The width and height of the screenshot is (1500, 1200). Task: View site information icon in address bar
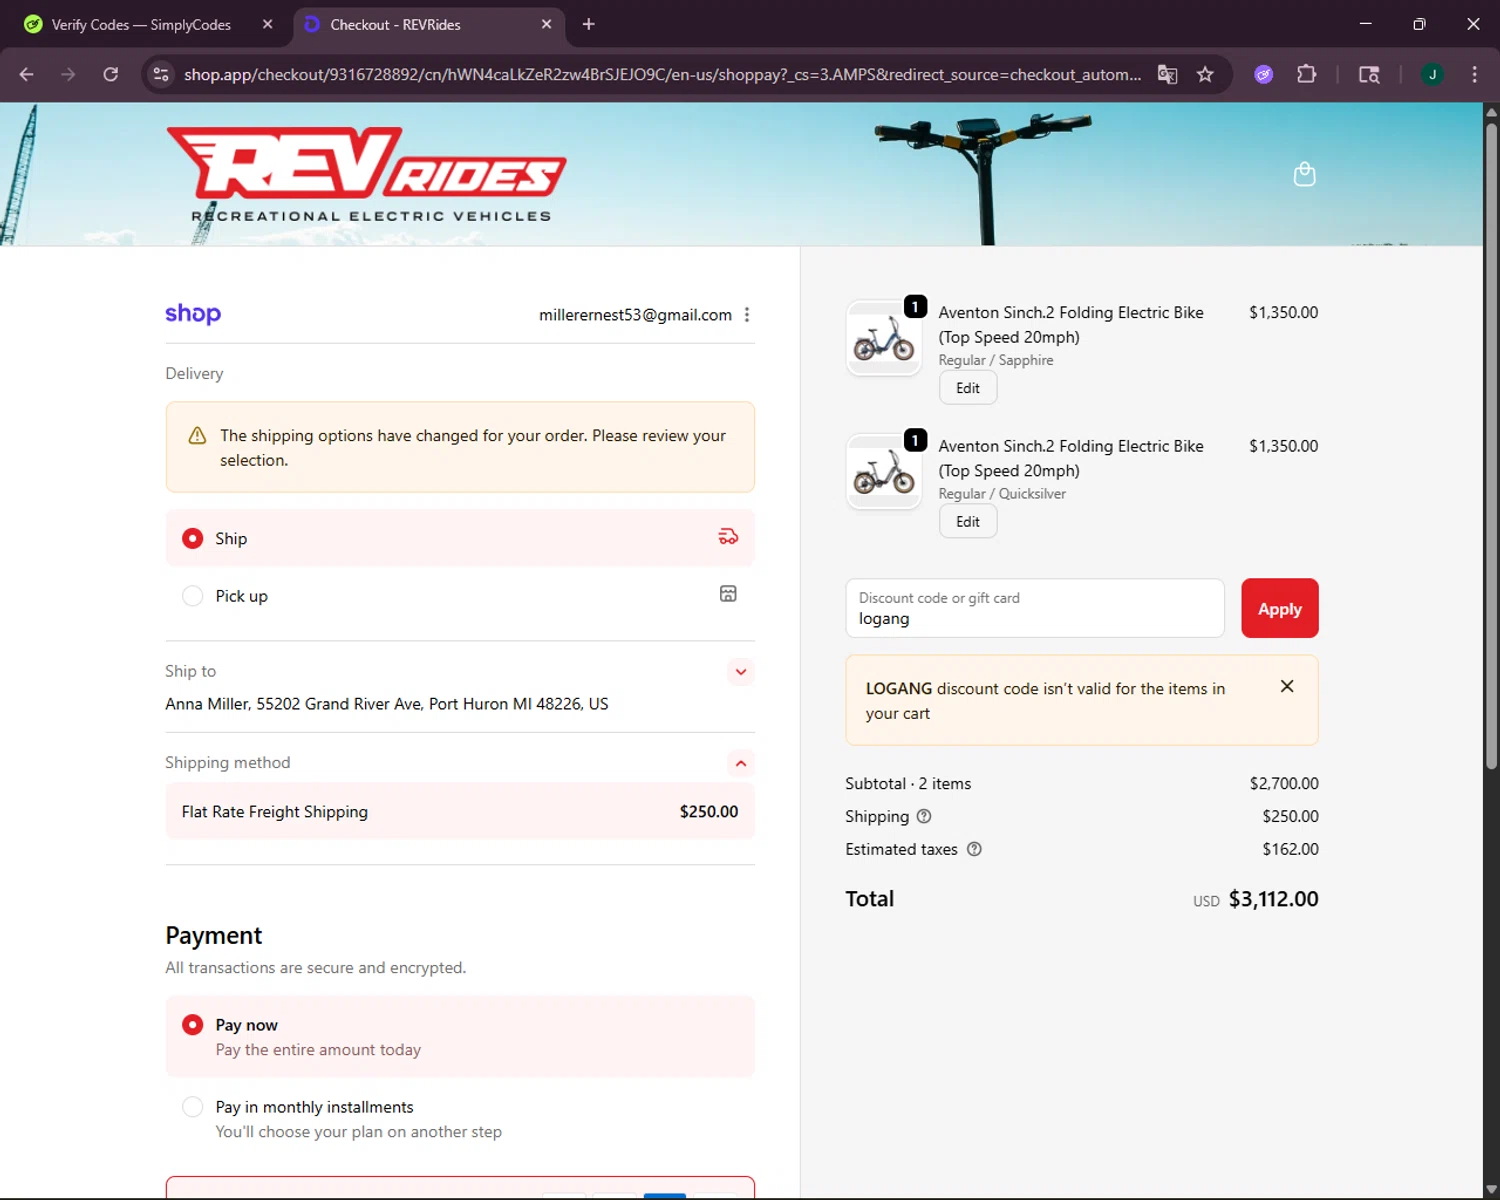pos(160,74)
